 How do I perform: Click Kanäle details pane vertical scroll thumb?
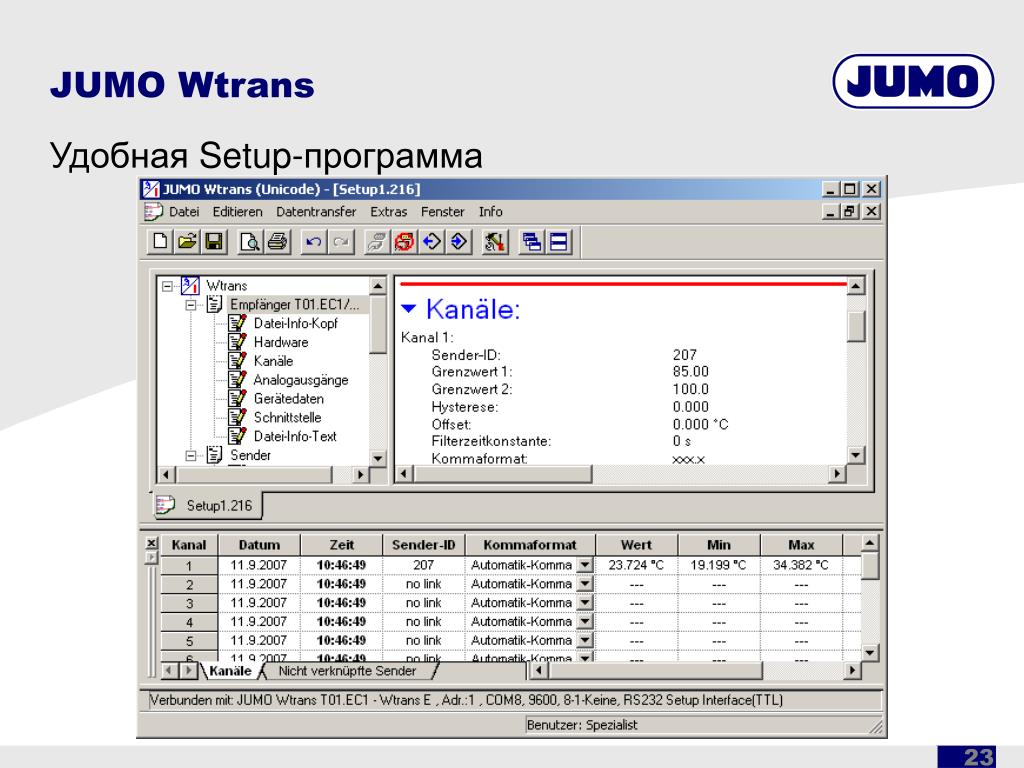856,325
